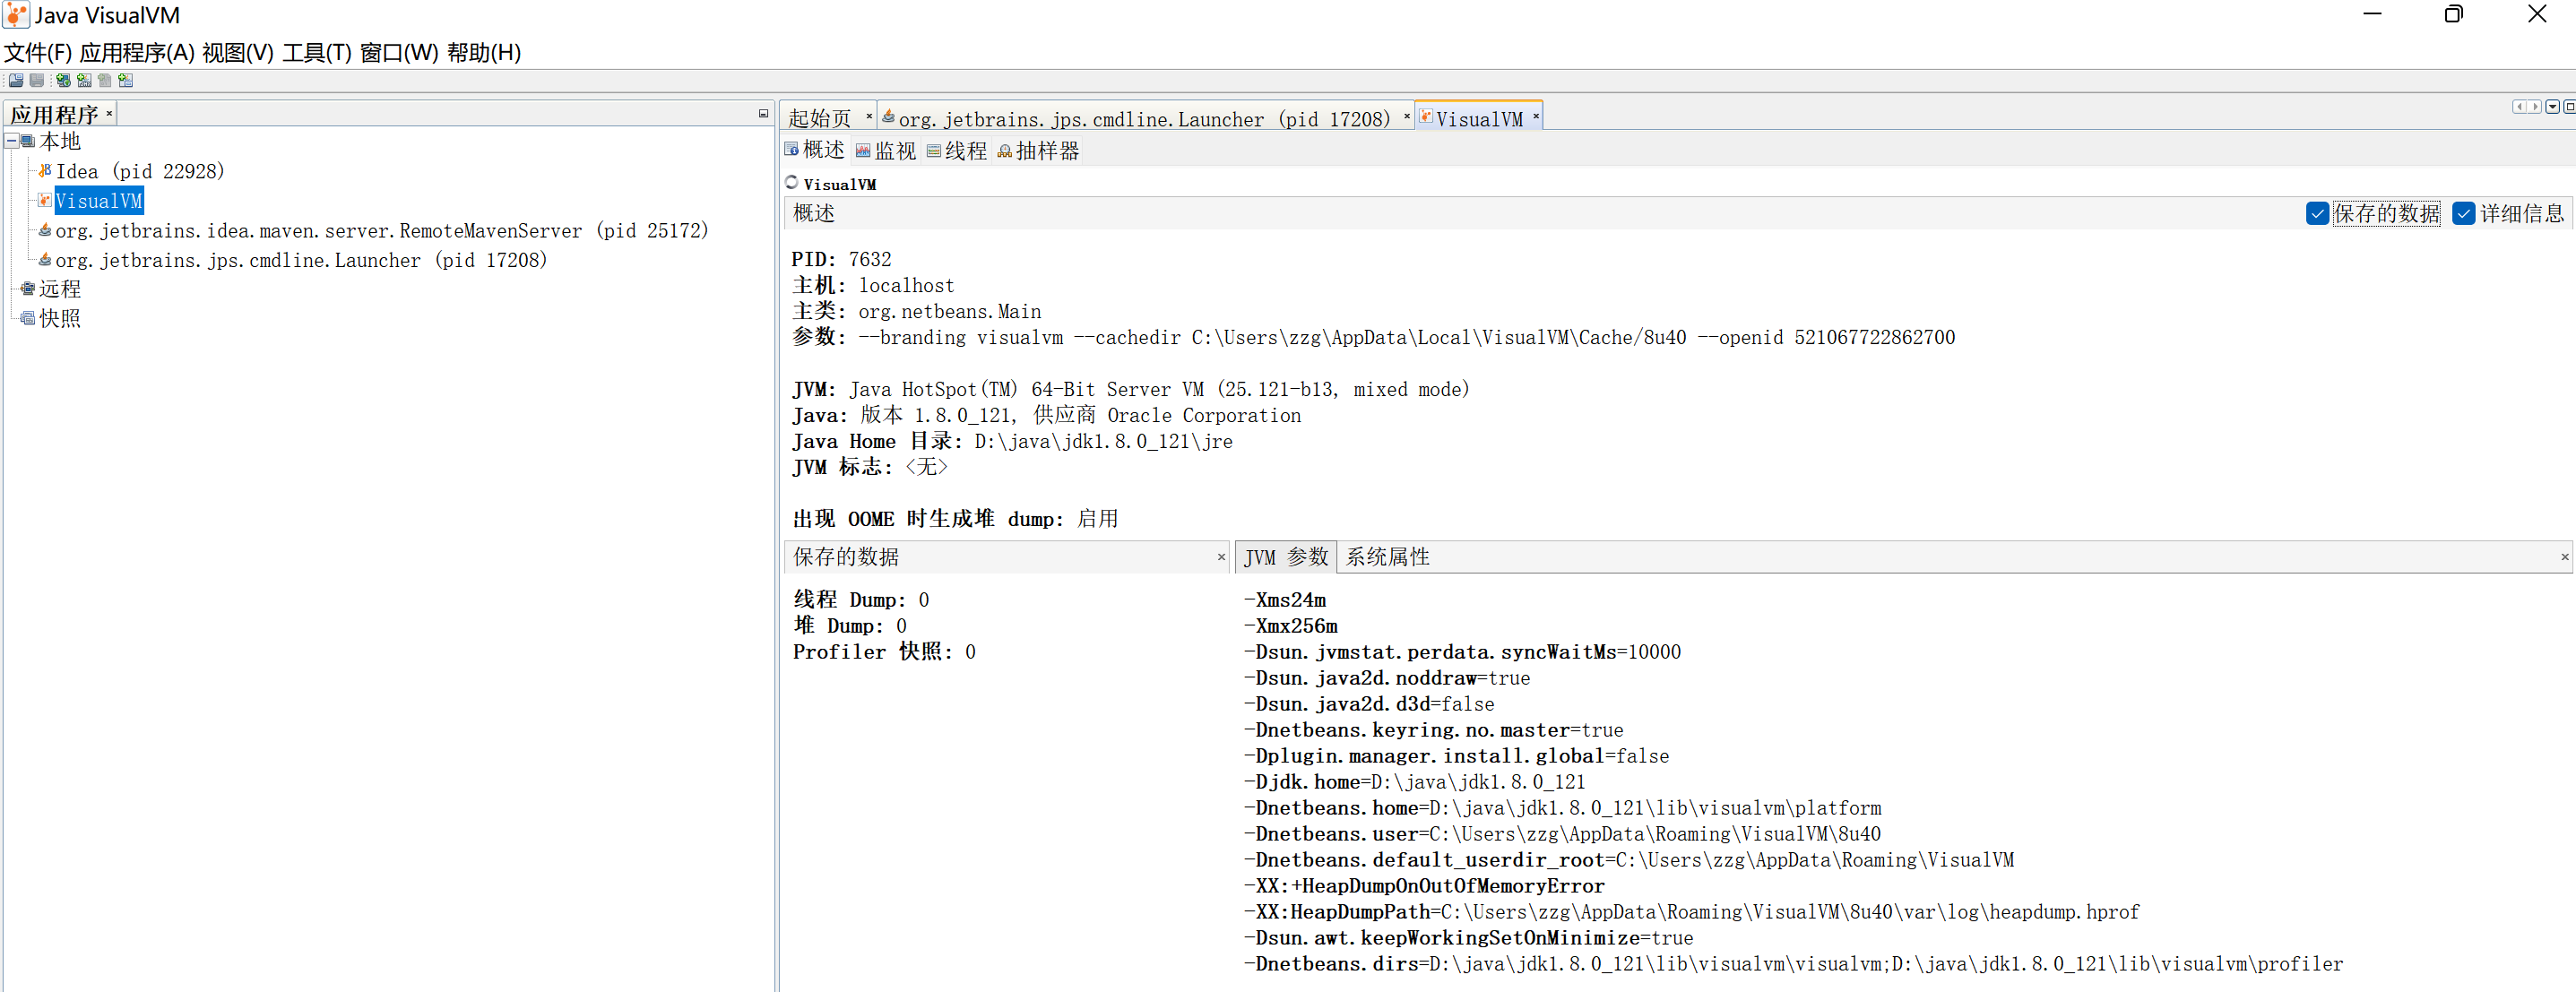Toggle the 概述 section header
Viewport: 2576px width, 992px height.
pyautogui.click(x=814, y=213)
